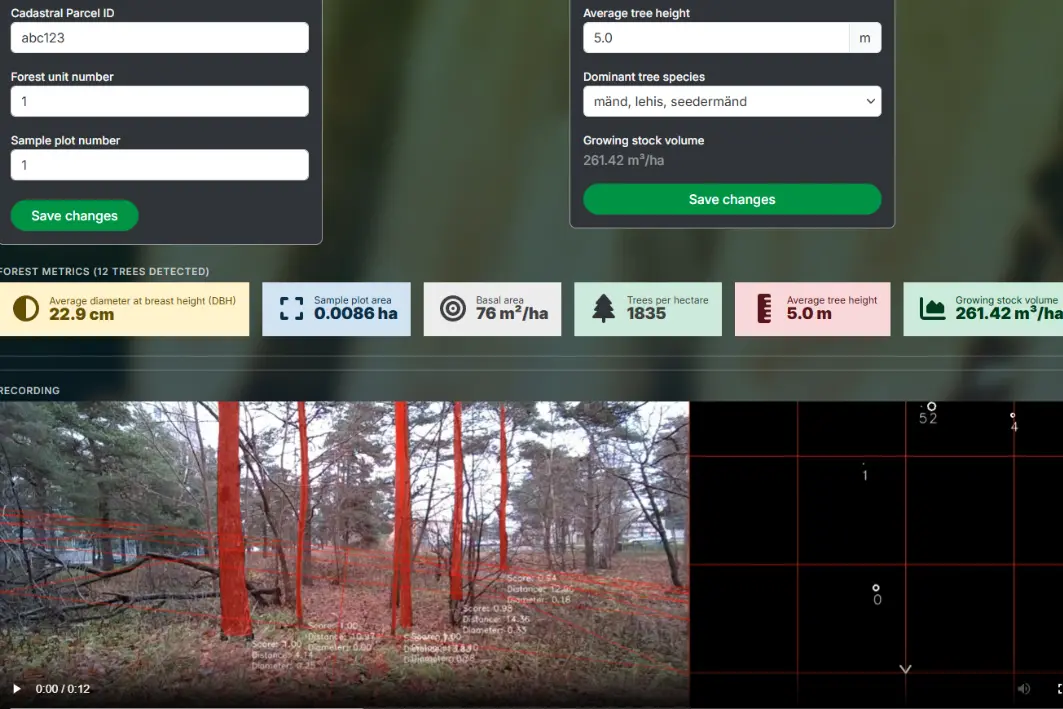This screenshot has width=1063, height=709.
Task: Click the 261.42 m³/ha text under Growing stock volume
Action: click(624, 161)
